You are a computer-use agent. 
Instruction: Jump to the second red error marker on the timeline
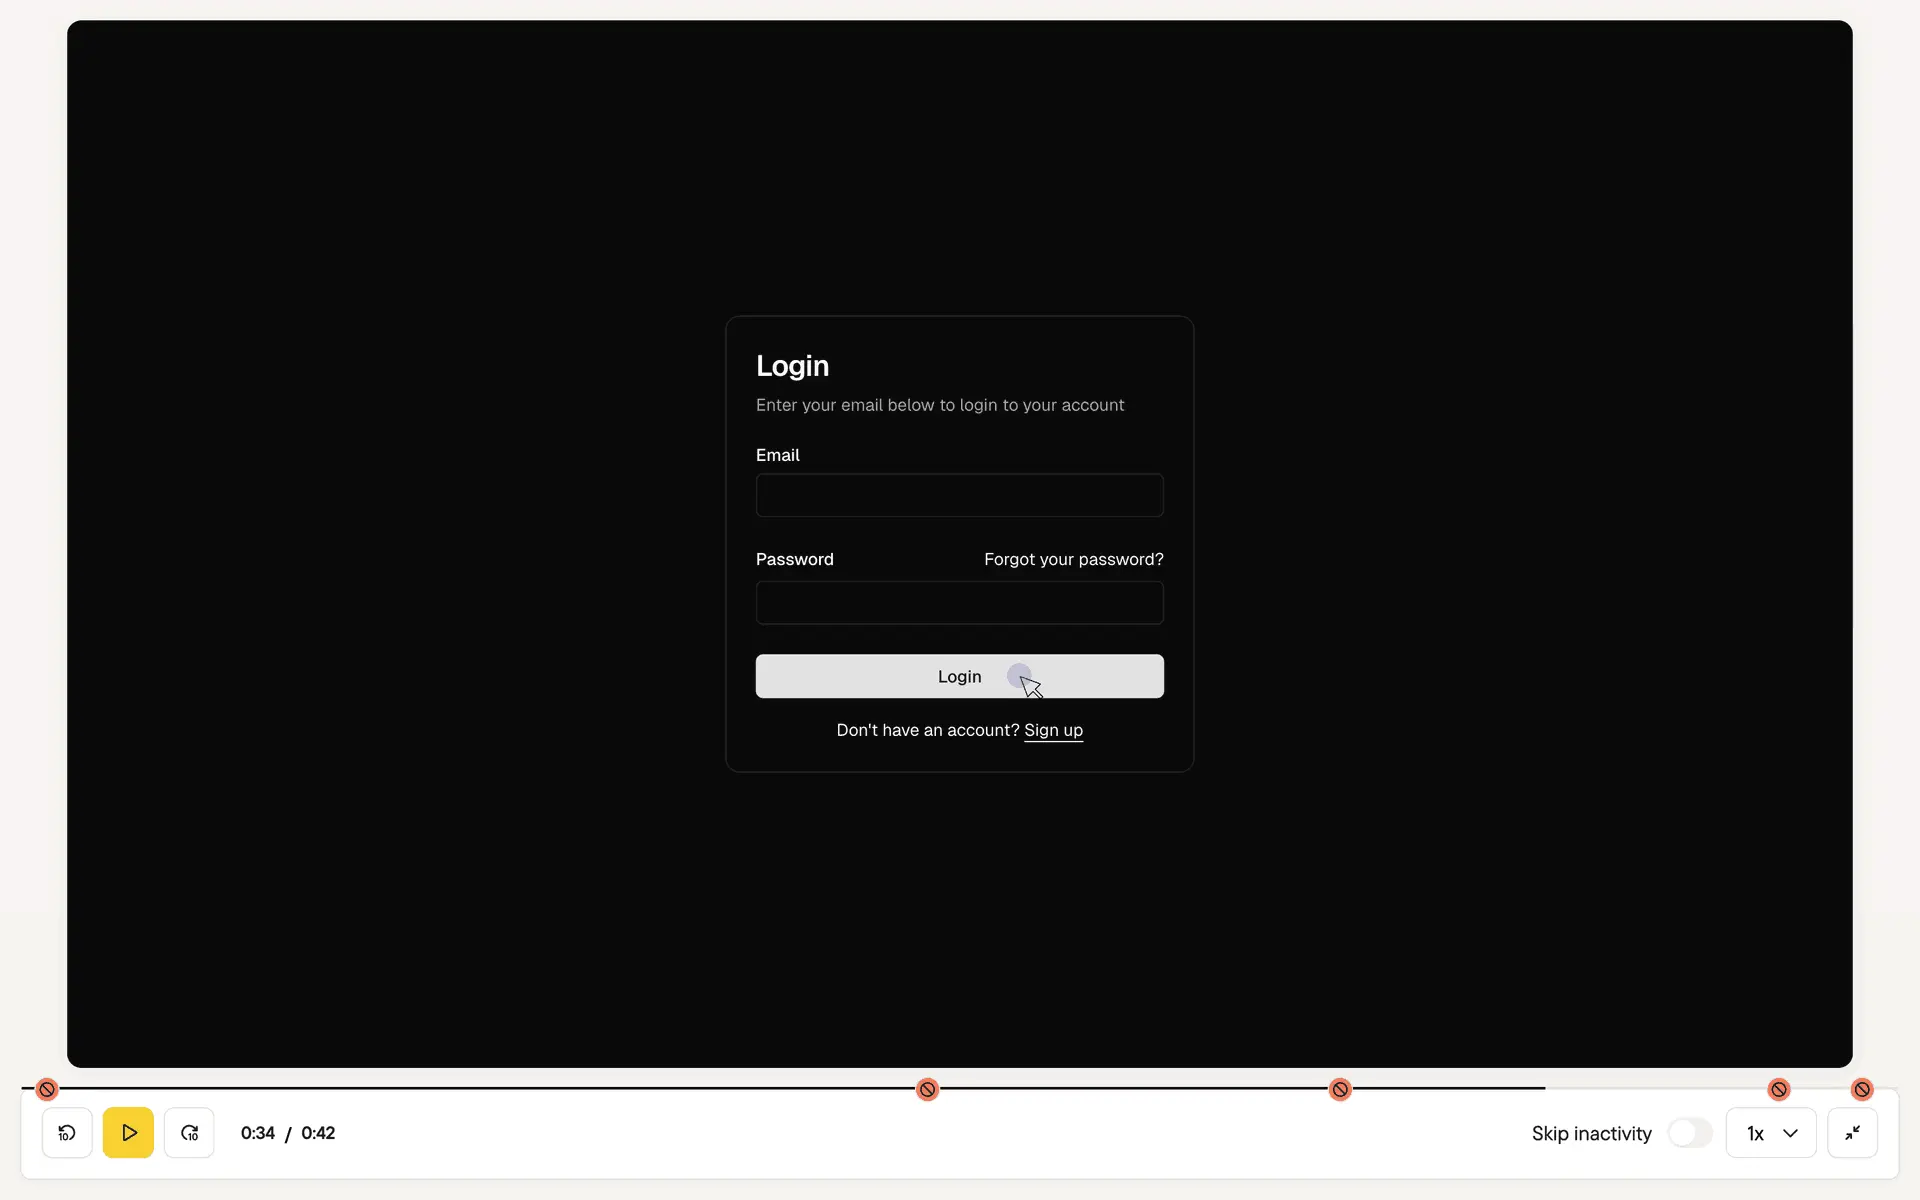[x=927, y=1089]
